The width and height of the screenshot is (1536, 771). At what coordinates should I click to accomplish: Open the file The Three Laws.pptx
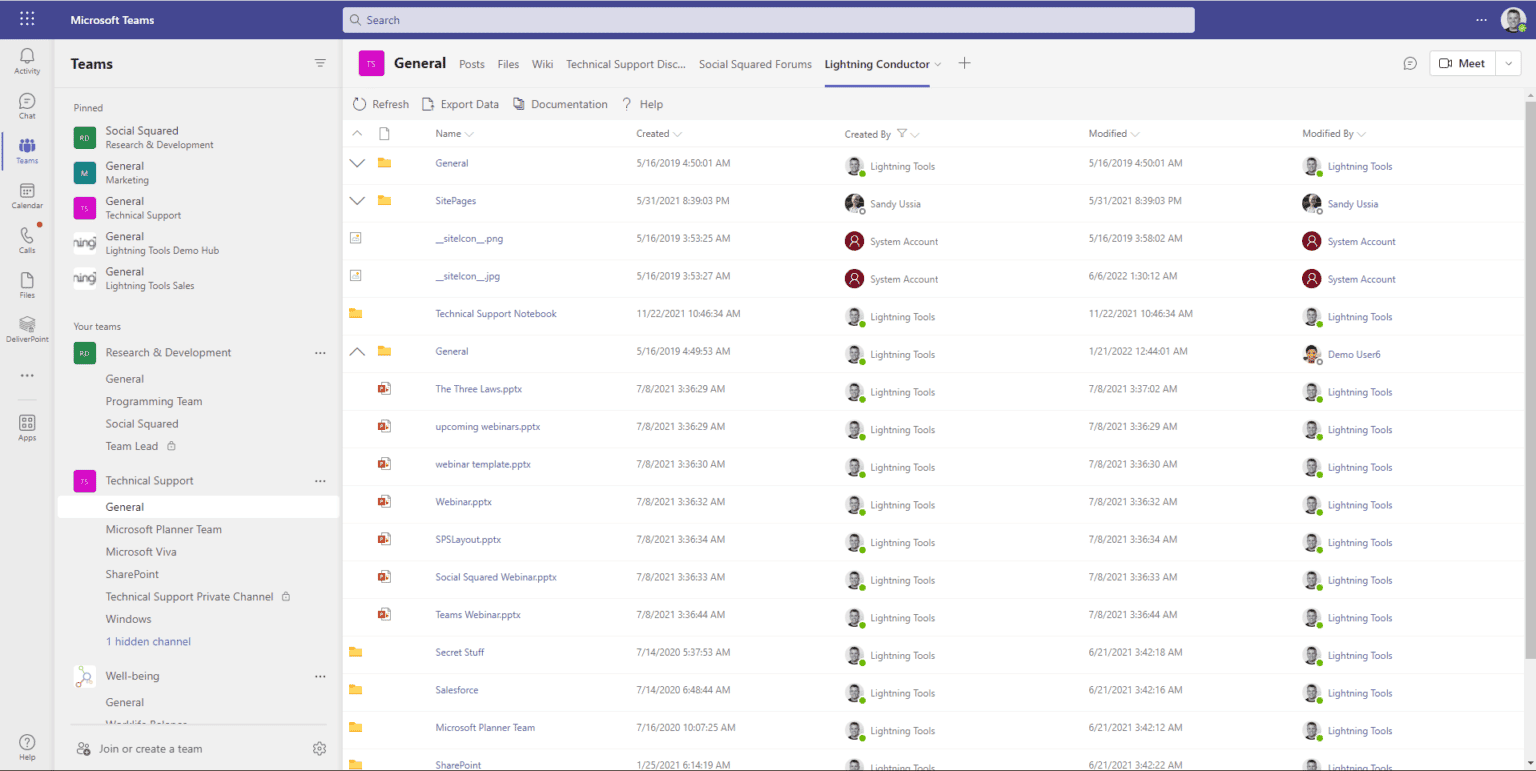478,388
